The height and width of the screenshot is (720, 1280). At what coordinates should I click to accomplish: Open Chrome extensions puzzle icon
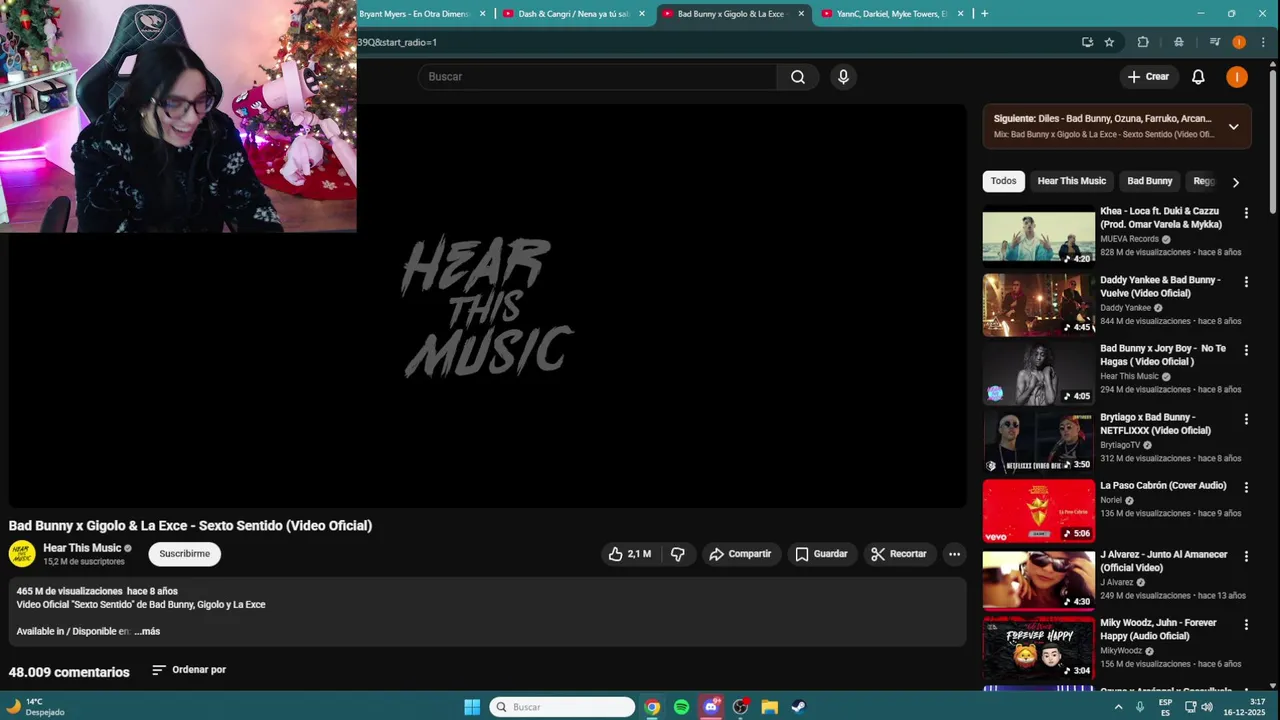click(x=1143, y=42)
